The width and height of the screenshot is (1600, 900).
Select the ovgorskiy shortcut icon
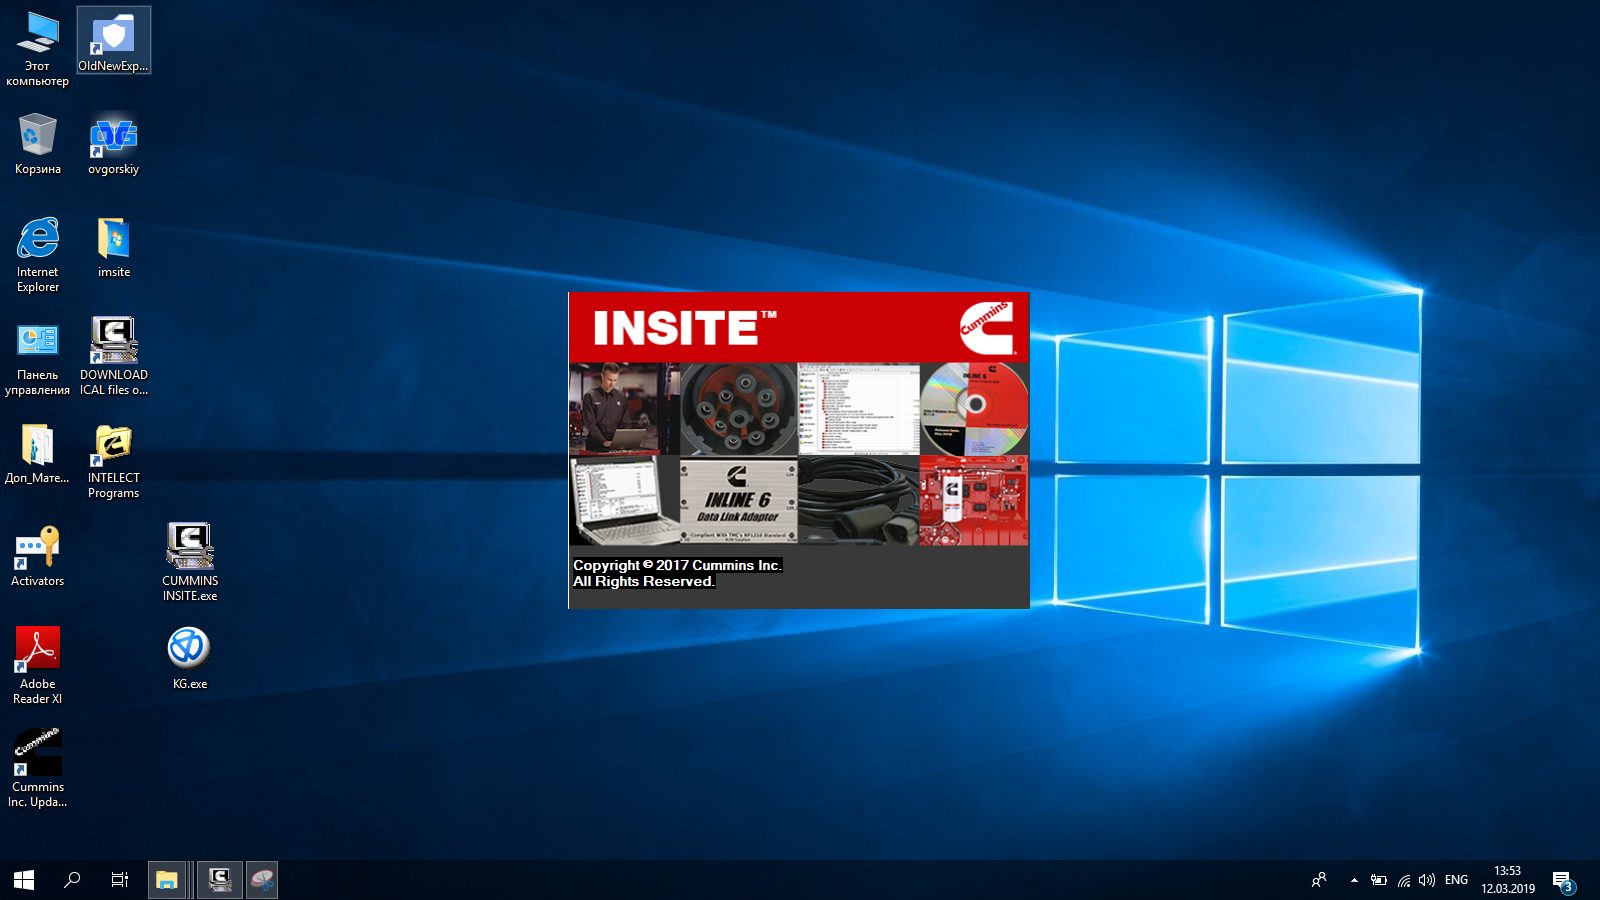113,137
